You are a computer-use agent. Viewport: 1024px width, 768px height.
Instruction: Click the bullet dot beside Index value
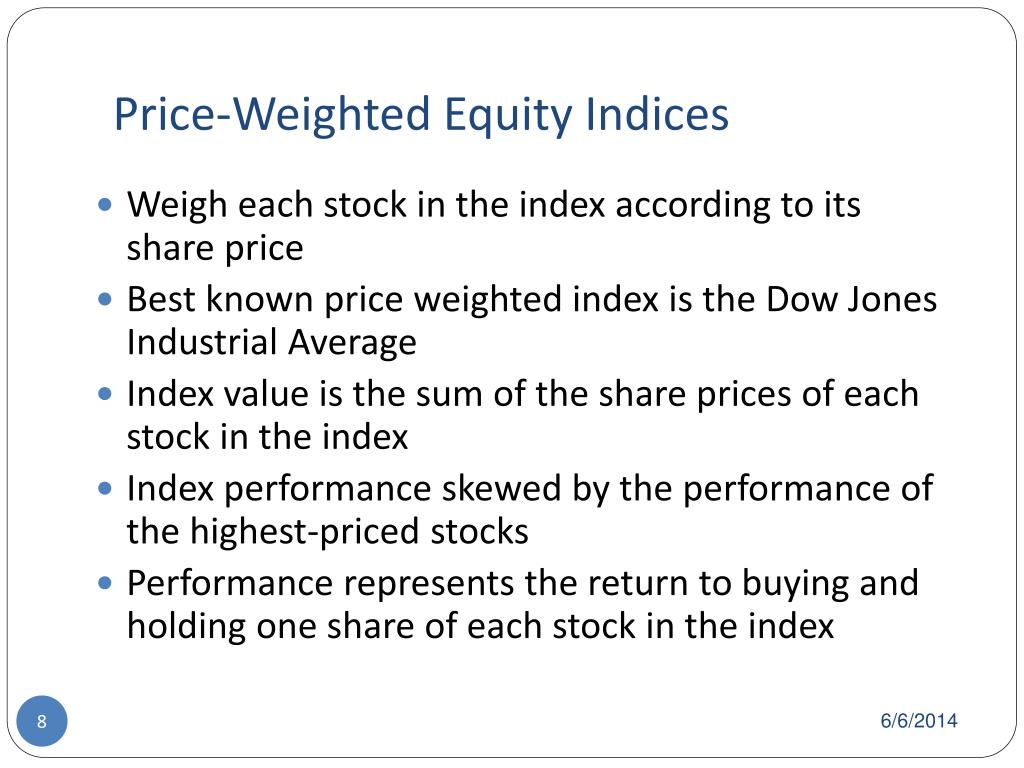tap(104, 394)
